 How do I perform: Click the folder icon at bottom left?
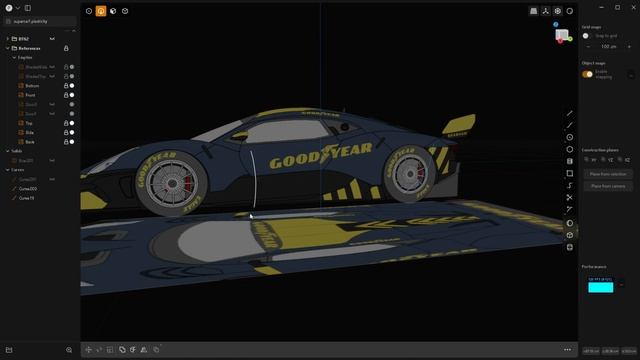pos(9,350)
